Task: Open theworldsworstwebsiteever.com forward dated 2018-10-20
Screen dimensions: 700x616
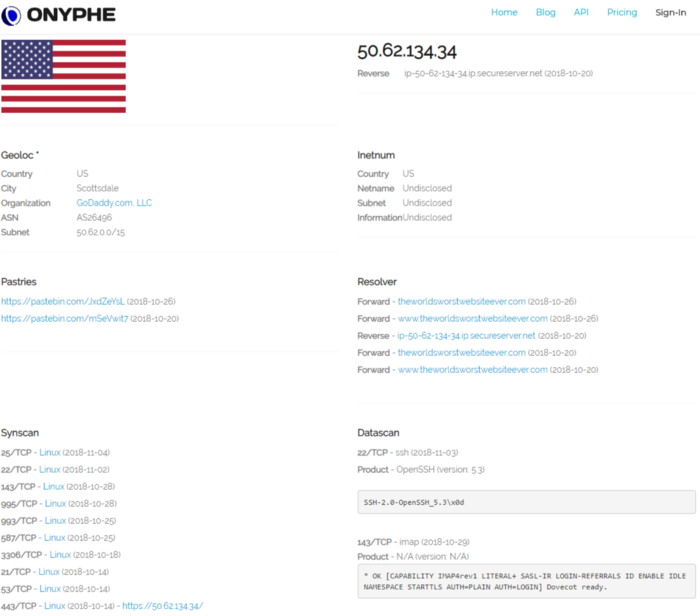Action: [x=462, y=353]
